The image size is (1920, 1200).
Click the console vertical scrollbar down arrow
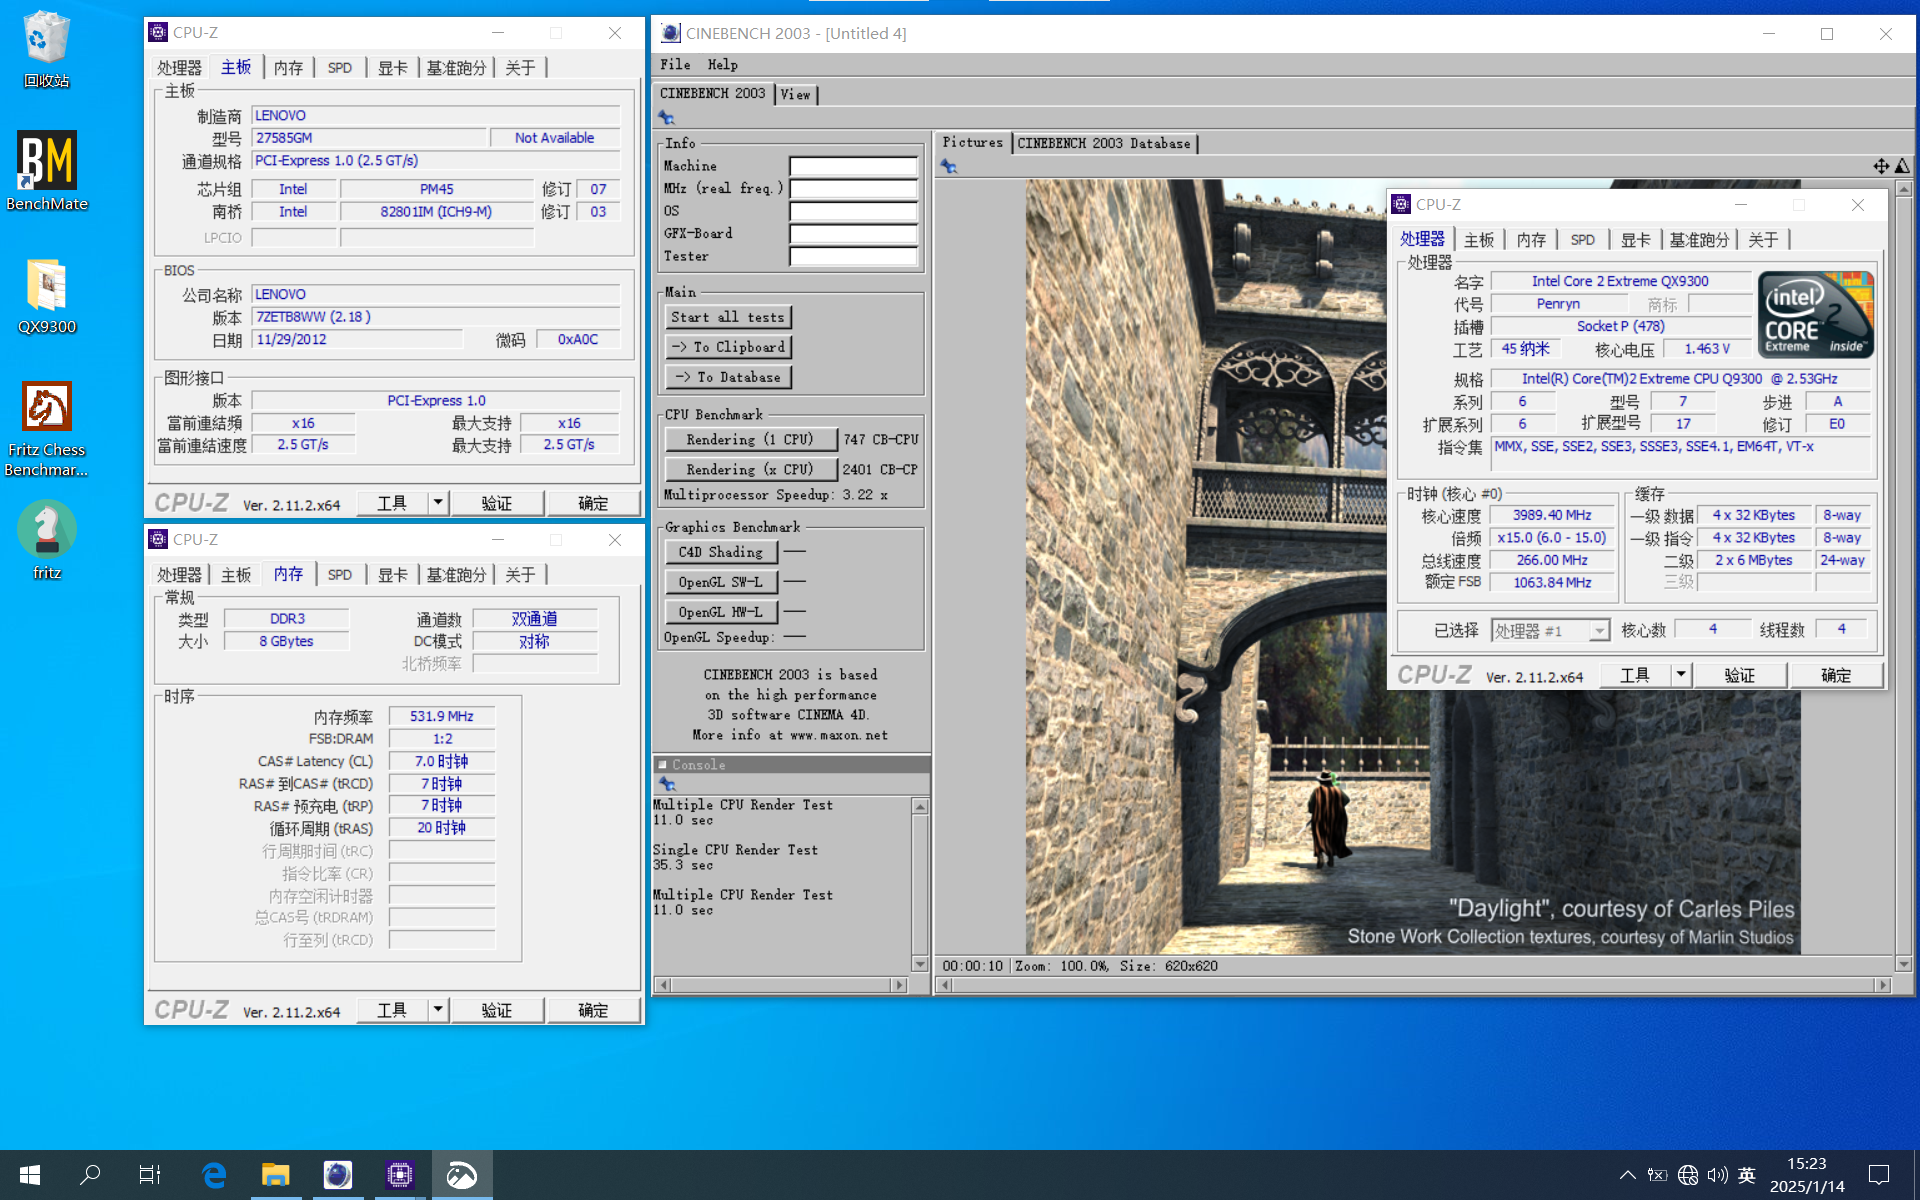[x=920, y=964]
